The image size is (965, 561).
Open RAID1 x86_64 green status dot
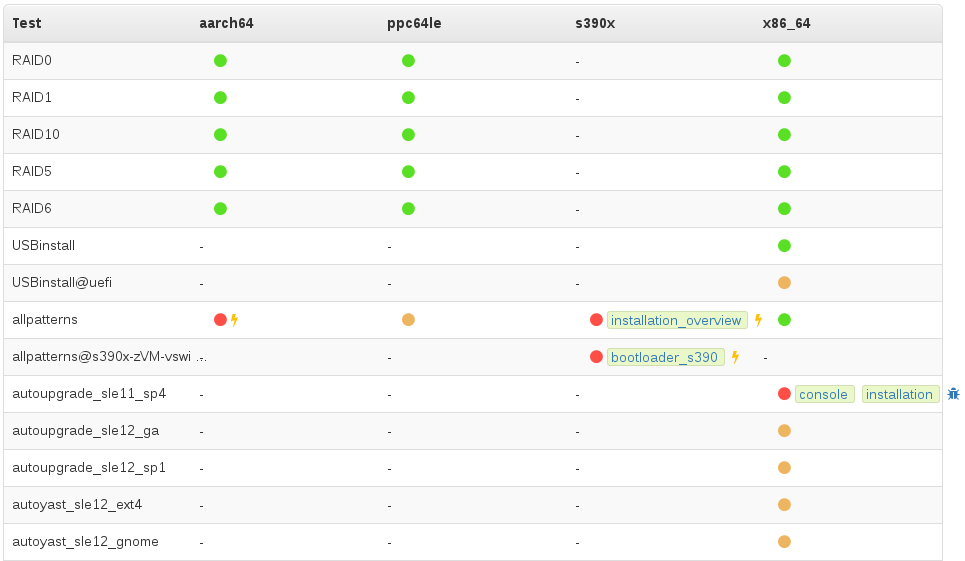784,98
